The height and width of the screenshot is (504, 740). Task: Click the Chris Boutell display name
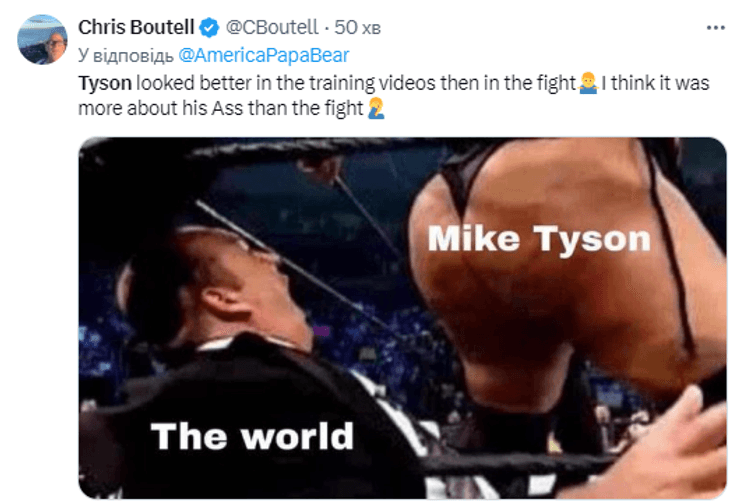coord(136,27)
